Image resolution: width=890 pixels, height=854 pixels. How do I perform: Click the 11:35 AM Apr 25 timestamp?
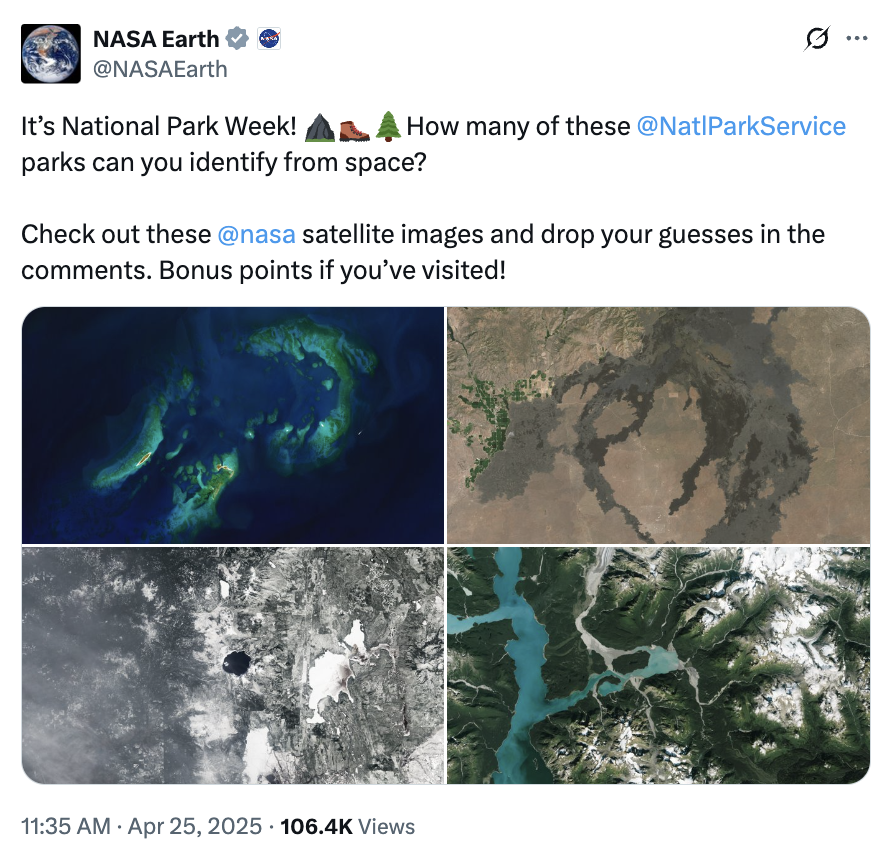click(142, 826)
